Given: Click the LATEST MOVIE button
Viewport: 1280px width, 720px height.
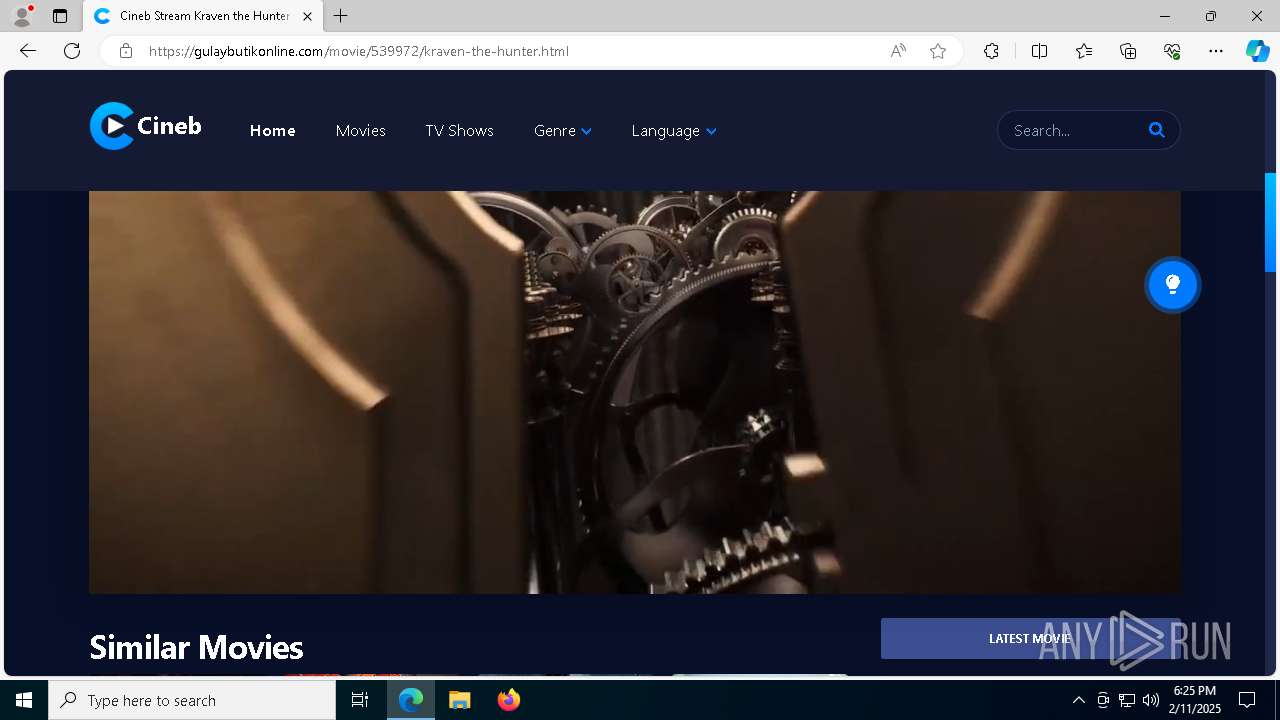Looking at the screenshot, I should pos(1030,638).
